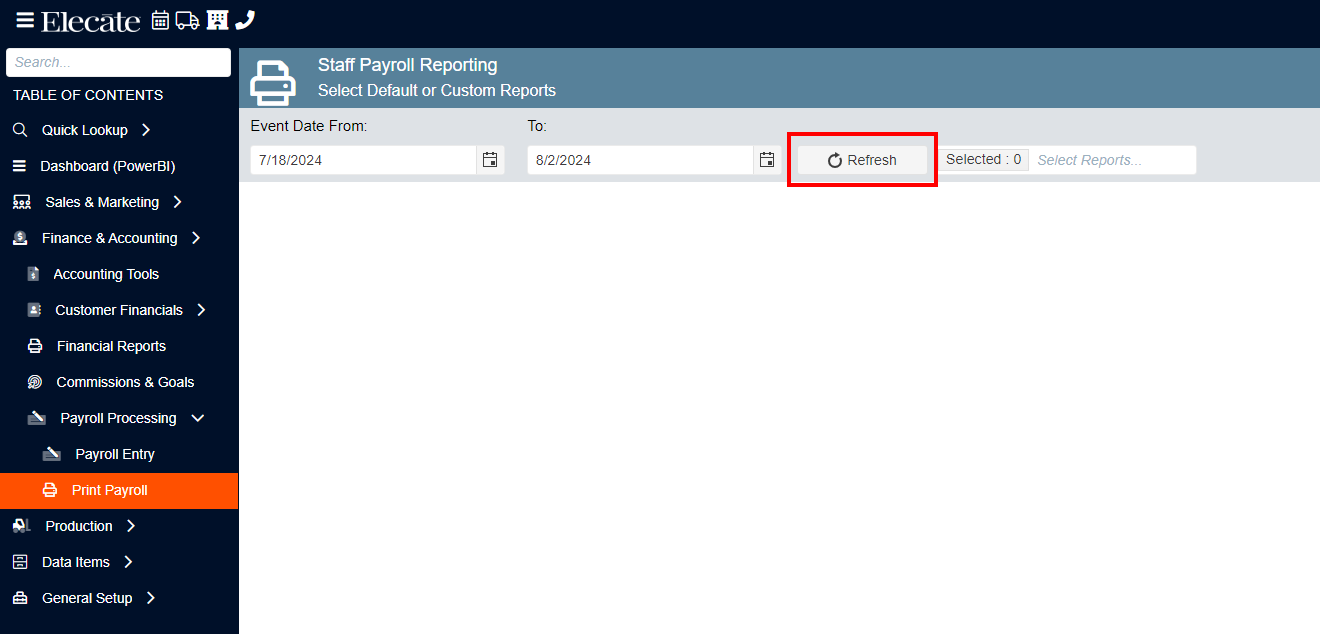Expand the General Setup chevron
1320x634 pixels.
coord(151,598)
